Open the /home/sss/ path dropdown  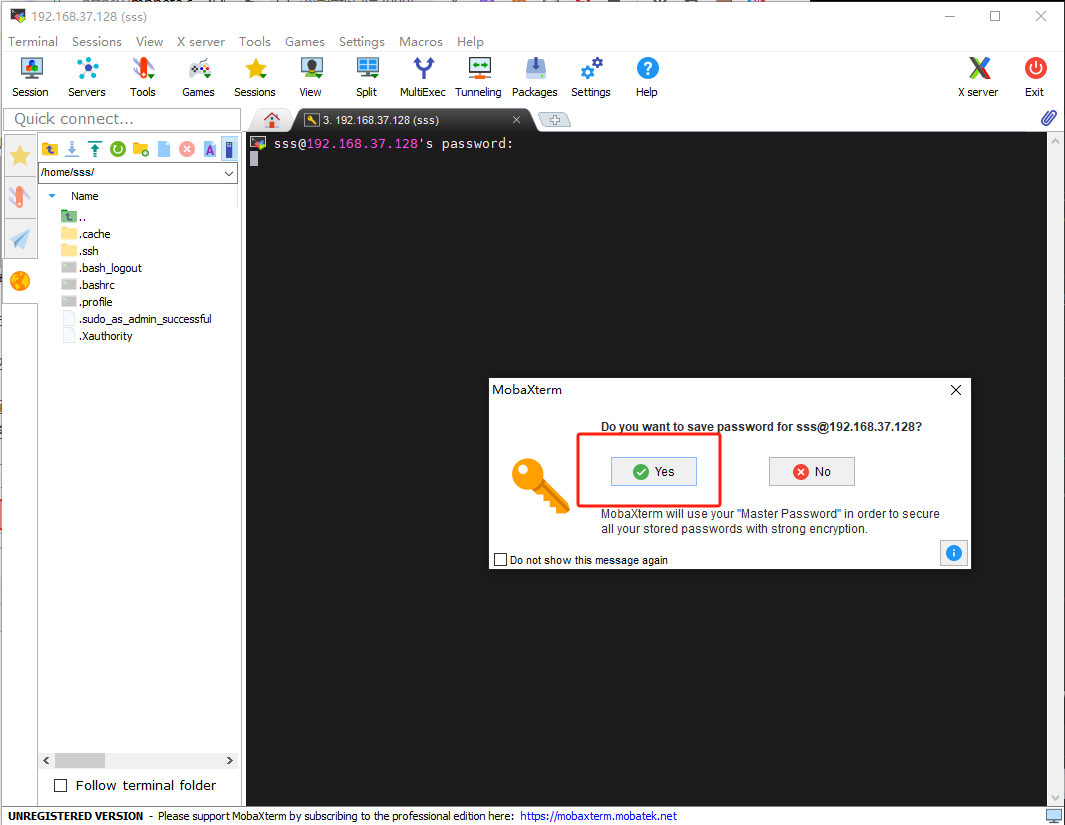click(x=229, y=173)
